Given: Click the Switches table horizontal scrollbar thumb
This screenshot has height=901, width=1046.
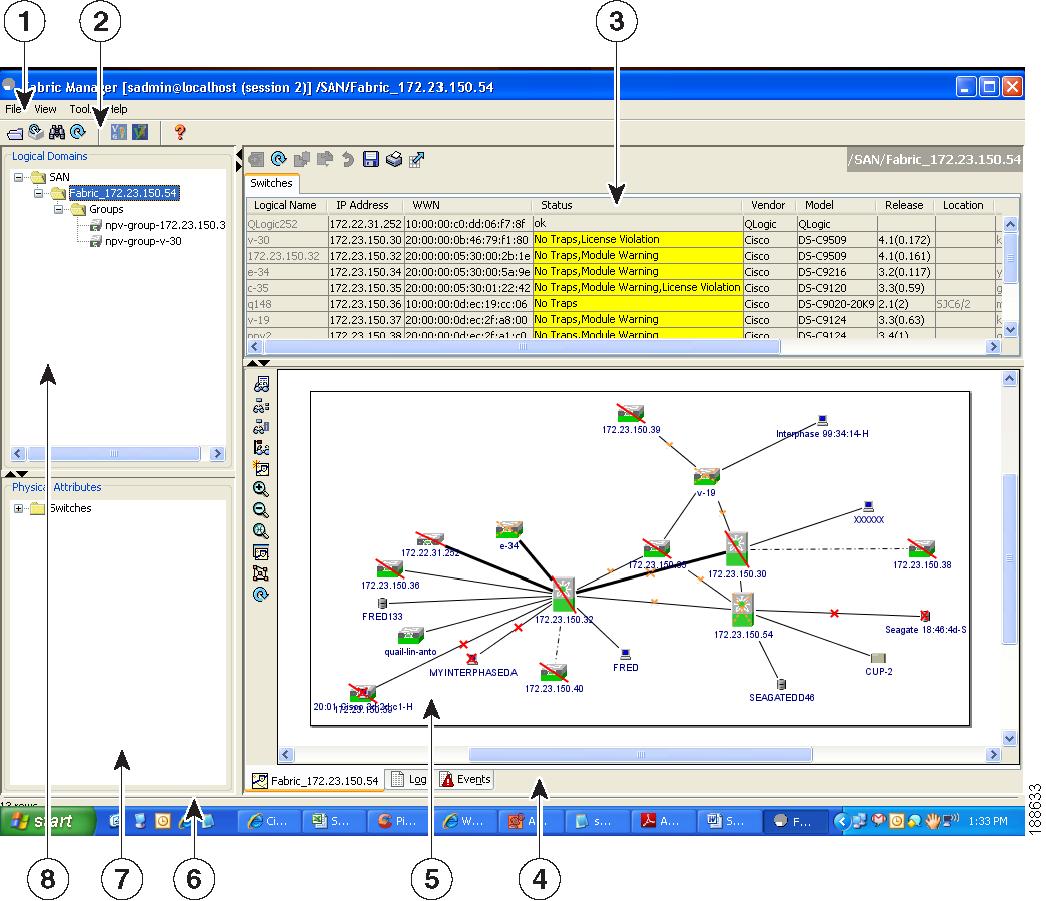Looking at the screenshot, I should tap(522, 347).
